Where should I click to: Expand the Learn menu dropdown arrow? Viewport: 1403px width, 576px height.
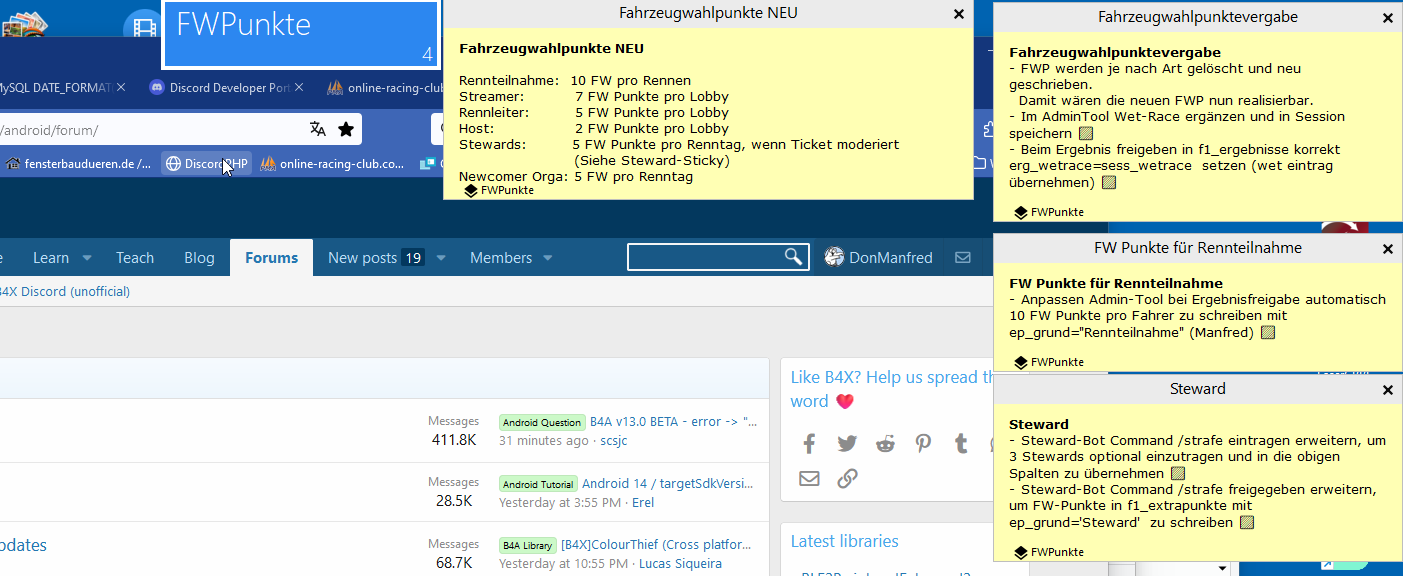point(87,258)
